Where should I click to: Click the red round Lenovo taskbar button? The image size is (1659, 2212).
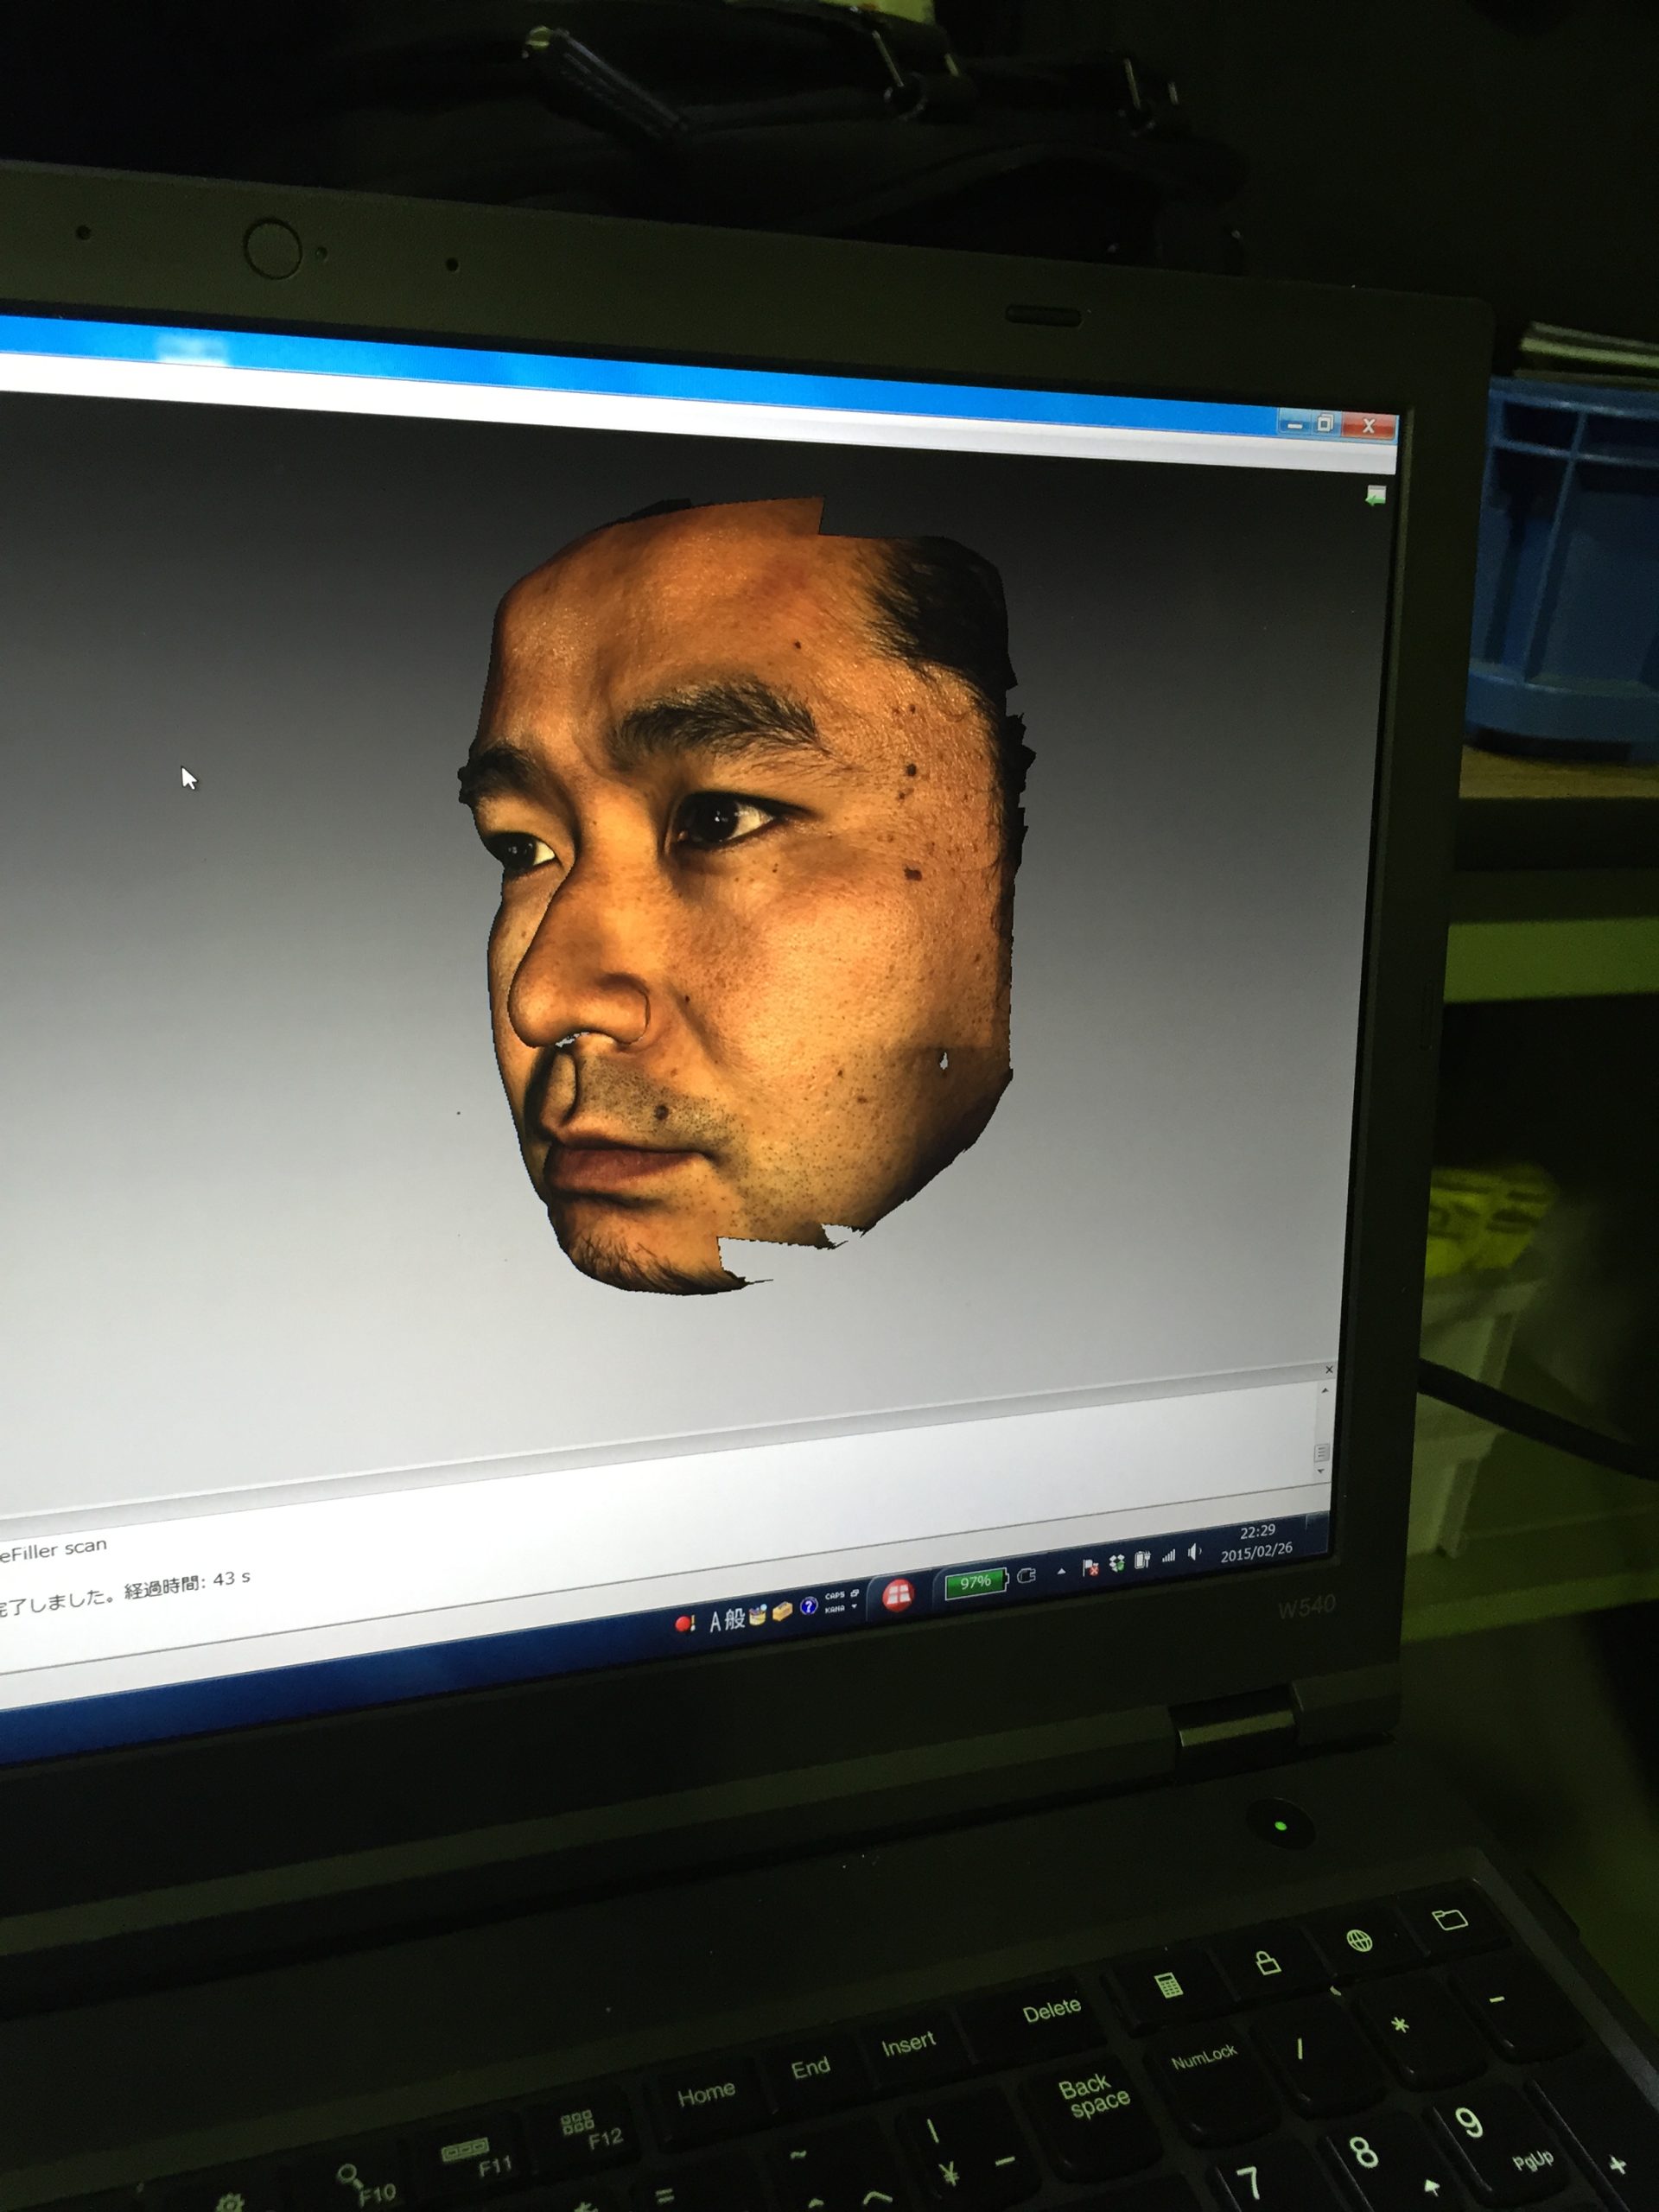tap(898, 1596)
